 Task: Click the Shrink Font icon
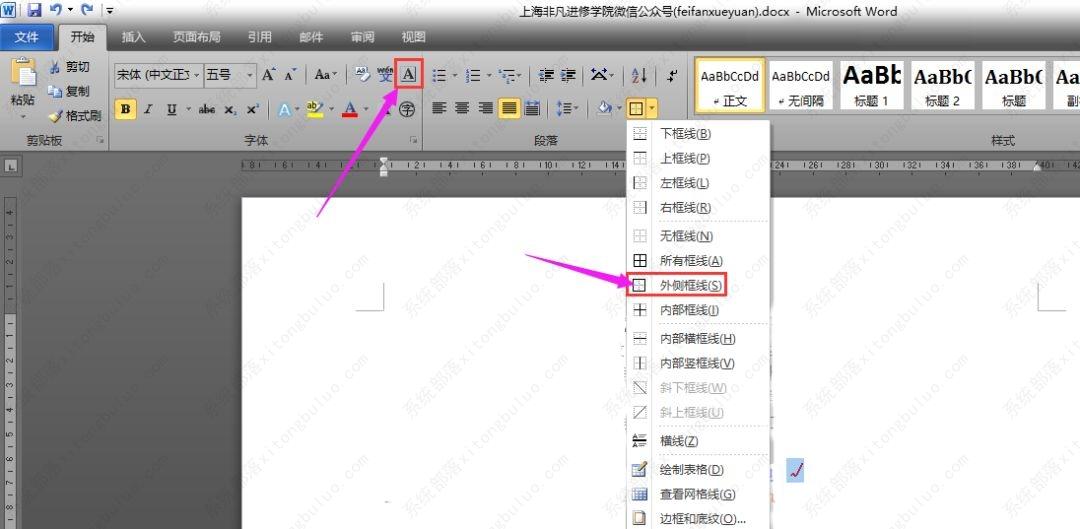290,75
